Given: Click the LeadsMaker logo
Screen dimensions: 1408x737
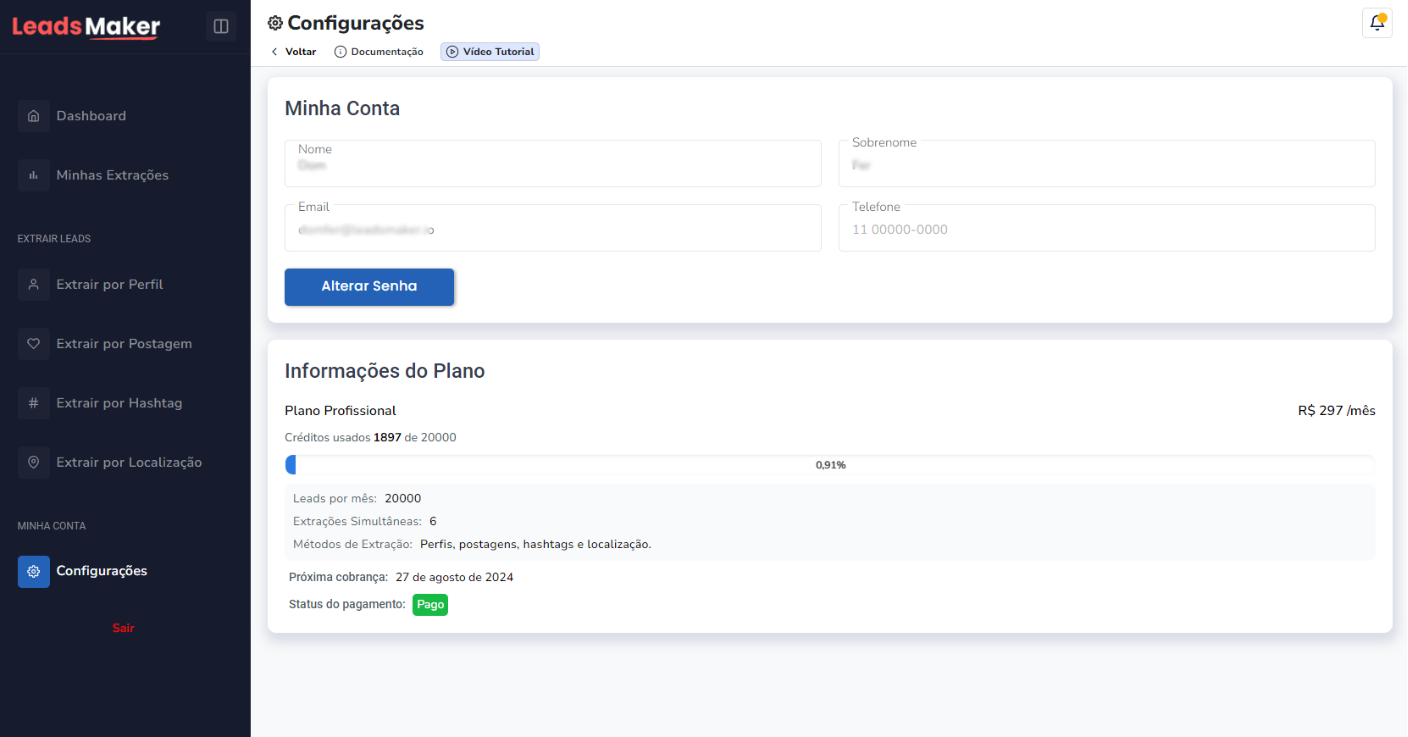Looking at the screenshot, I should (85, 26).
